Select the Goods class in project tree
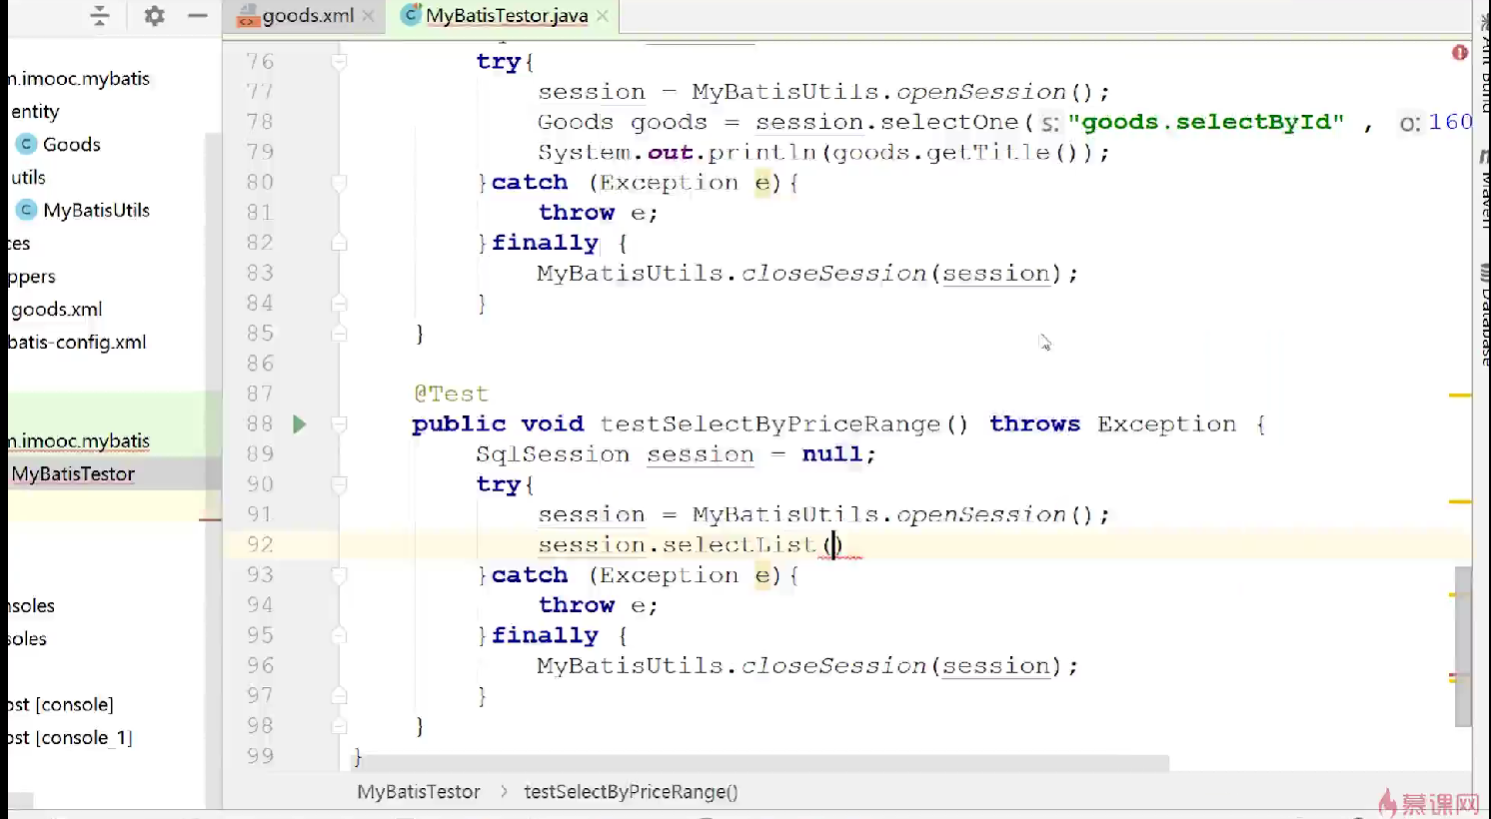This screenshot has height=819, width=1491. pos(72,144)
